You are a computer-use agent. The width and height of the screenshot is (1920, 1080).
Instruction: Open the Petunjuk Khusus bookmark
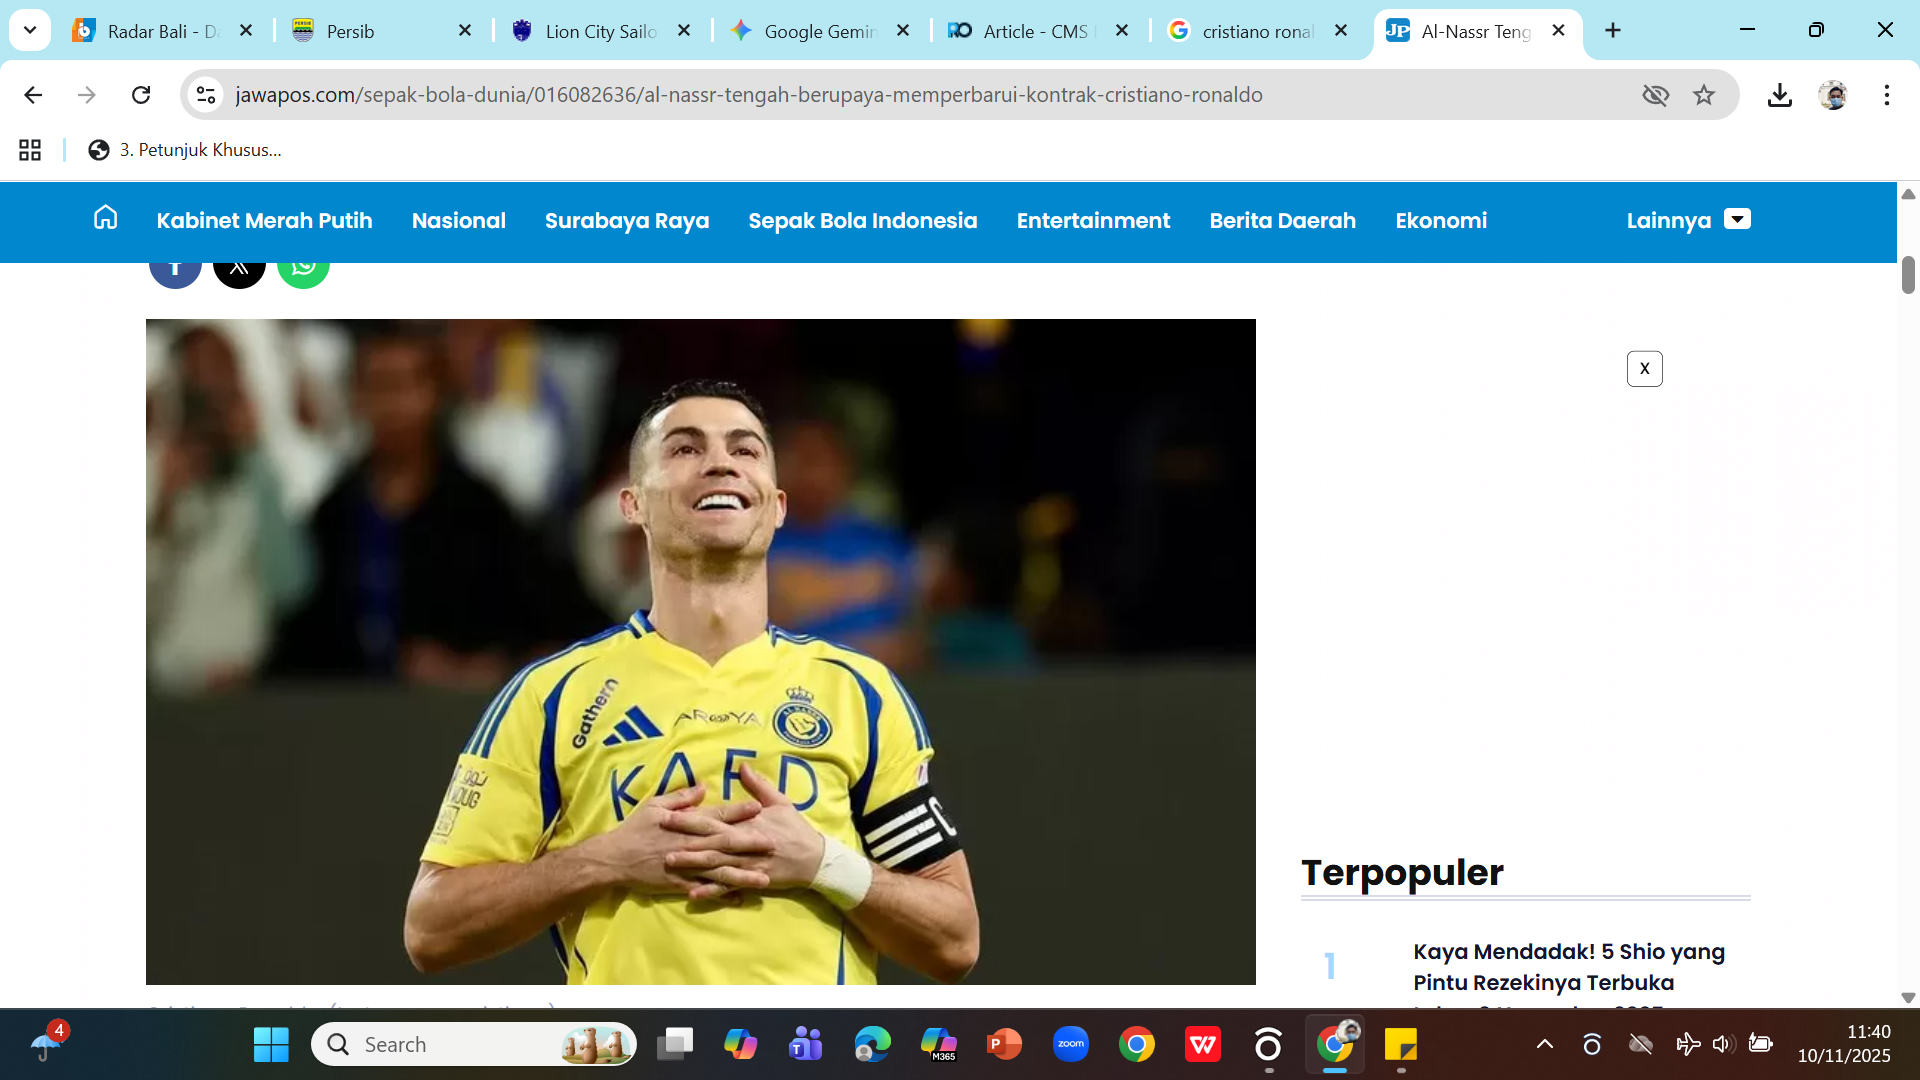185,150
